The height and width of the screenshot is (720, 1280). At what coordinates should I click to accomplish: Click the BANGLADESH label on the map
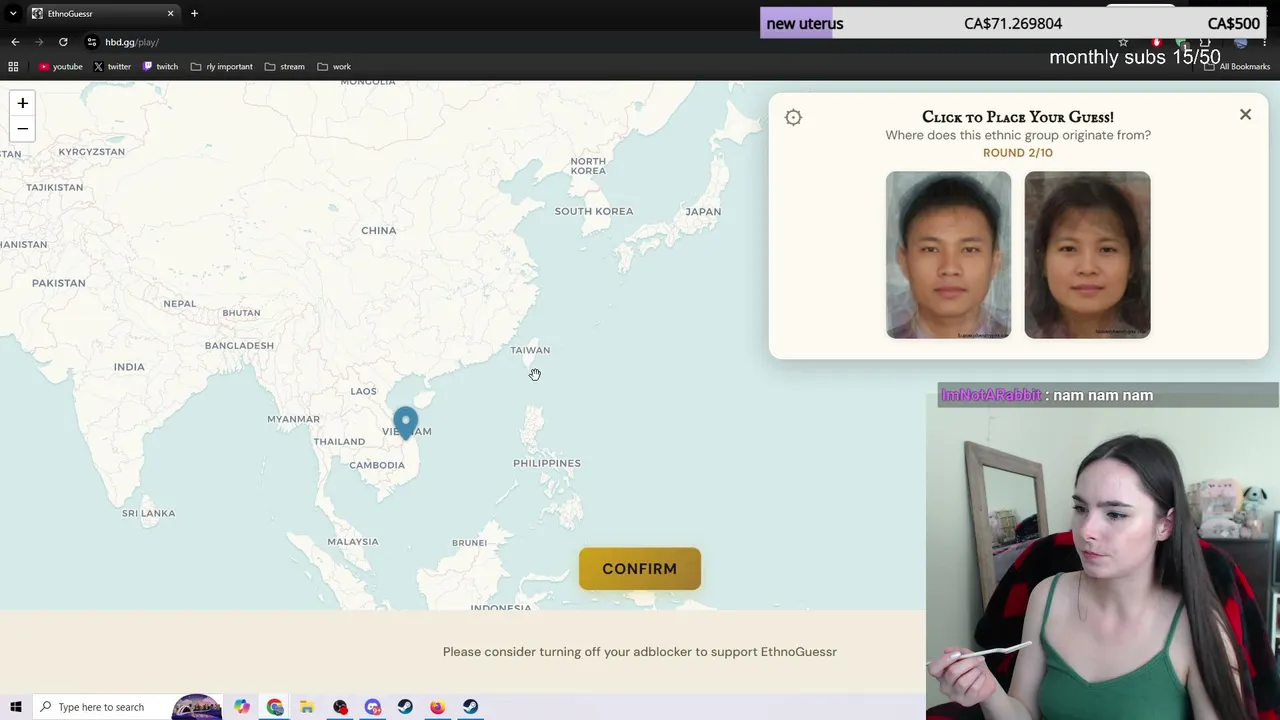(239, 346)
